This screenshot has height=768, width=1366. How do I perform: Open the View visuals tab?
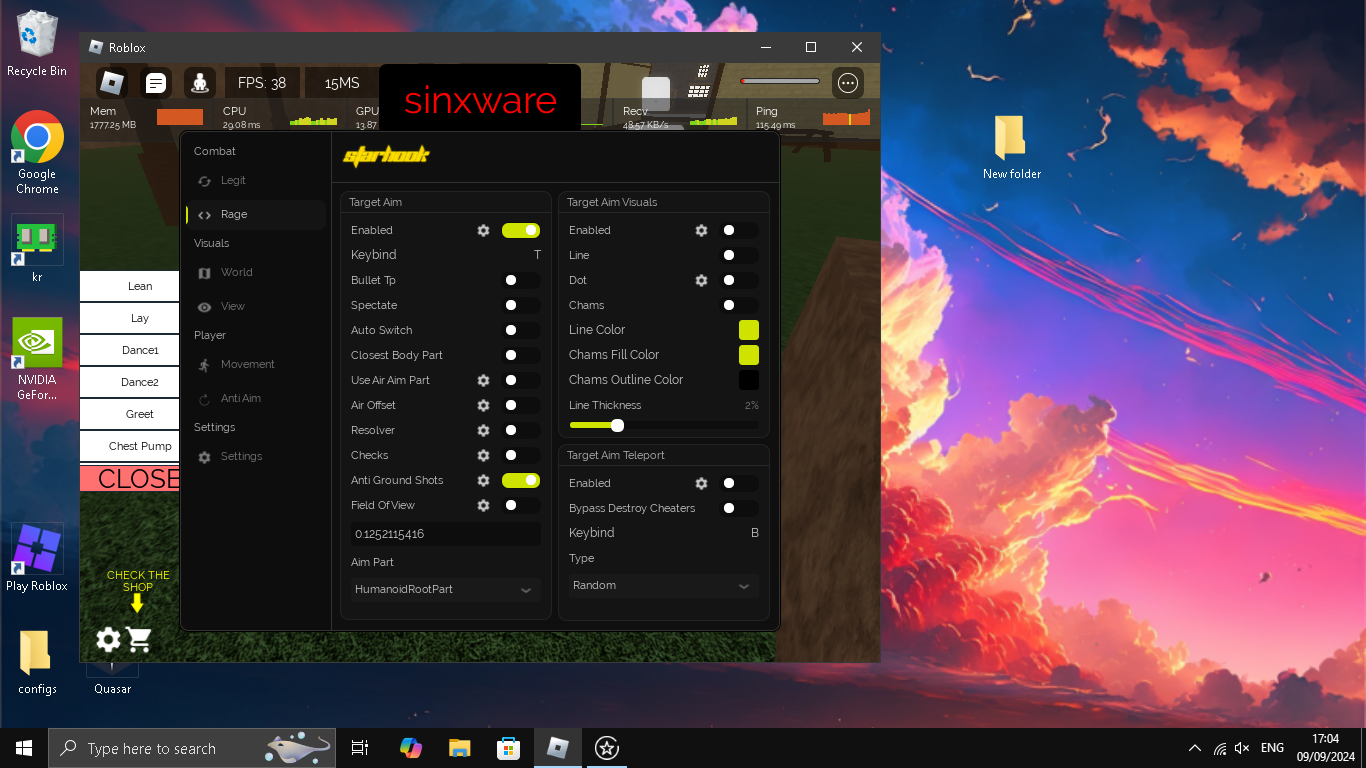256,306
